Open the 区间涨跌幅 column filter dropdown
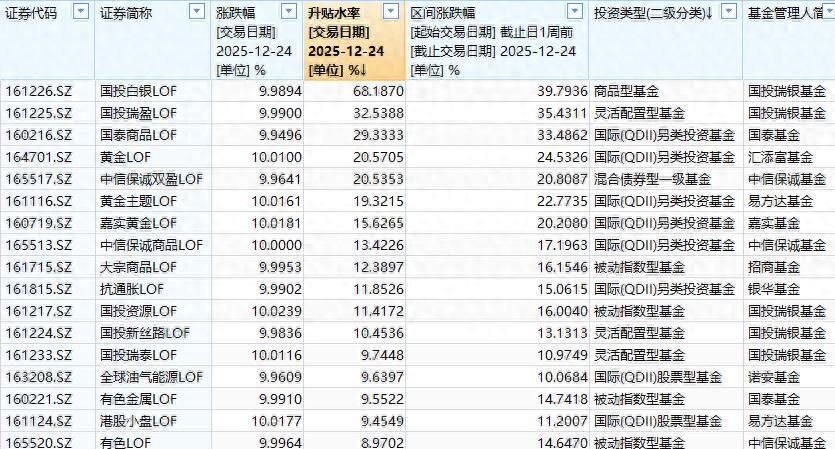The image size is (835, 449). pyautogui.click(x=575, y=11)
